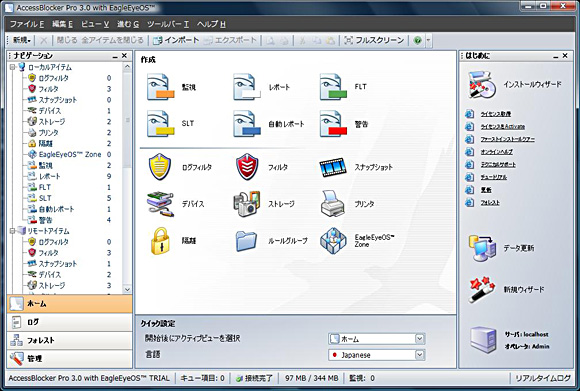Select フォレスト button below ログ in navigation

click(x=70, y=340)
